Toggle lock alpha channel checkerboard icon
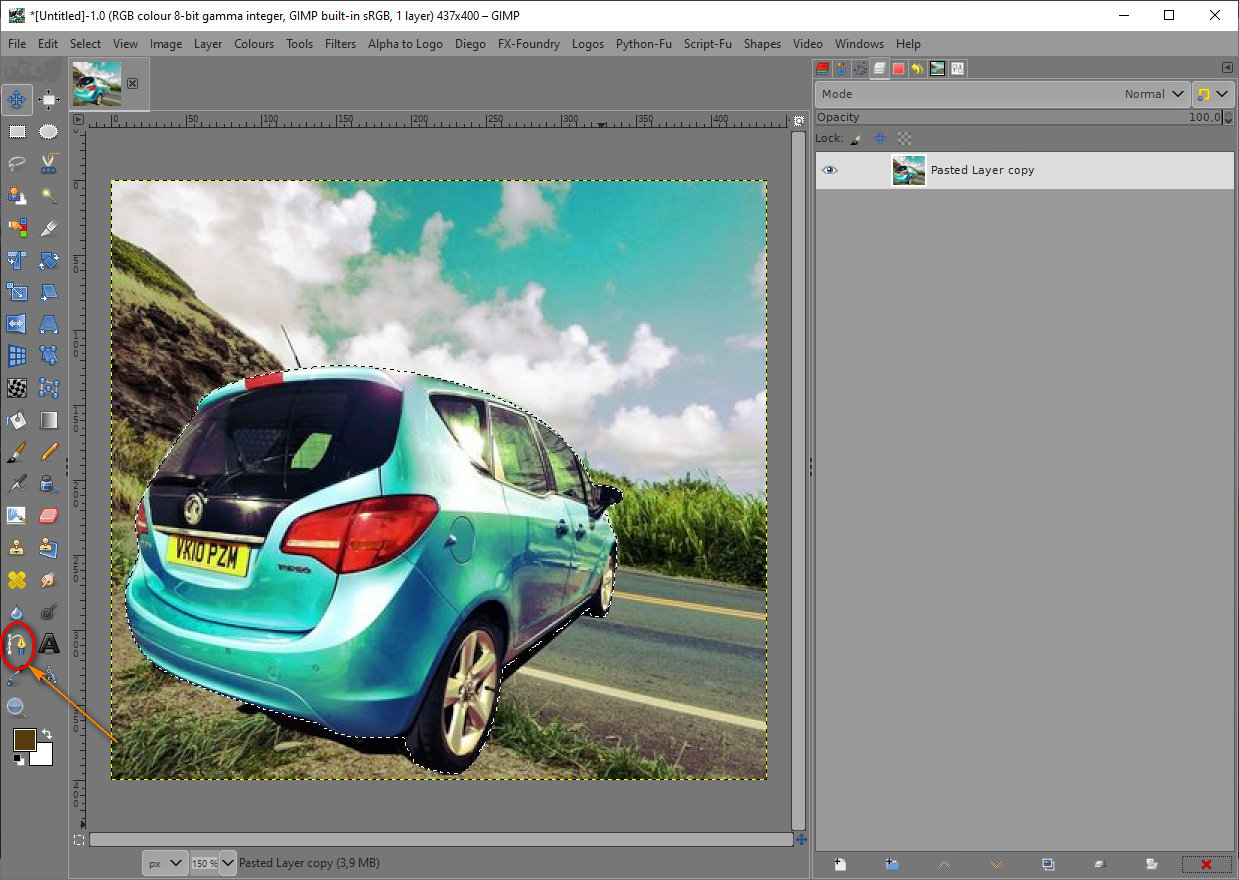 904,138
